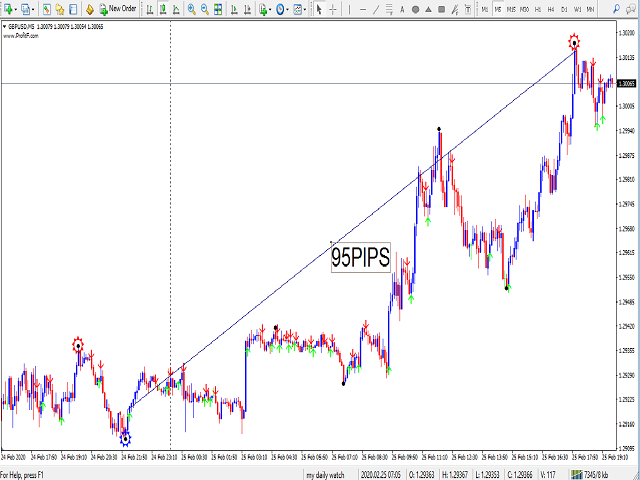Click the status bar low price L: 1.29353

(489, 475)
